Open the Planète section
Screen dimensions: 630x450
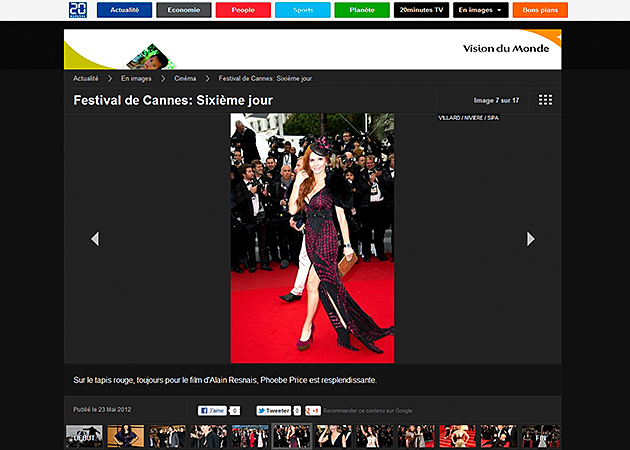362,10
